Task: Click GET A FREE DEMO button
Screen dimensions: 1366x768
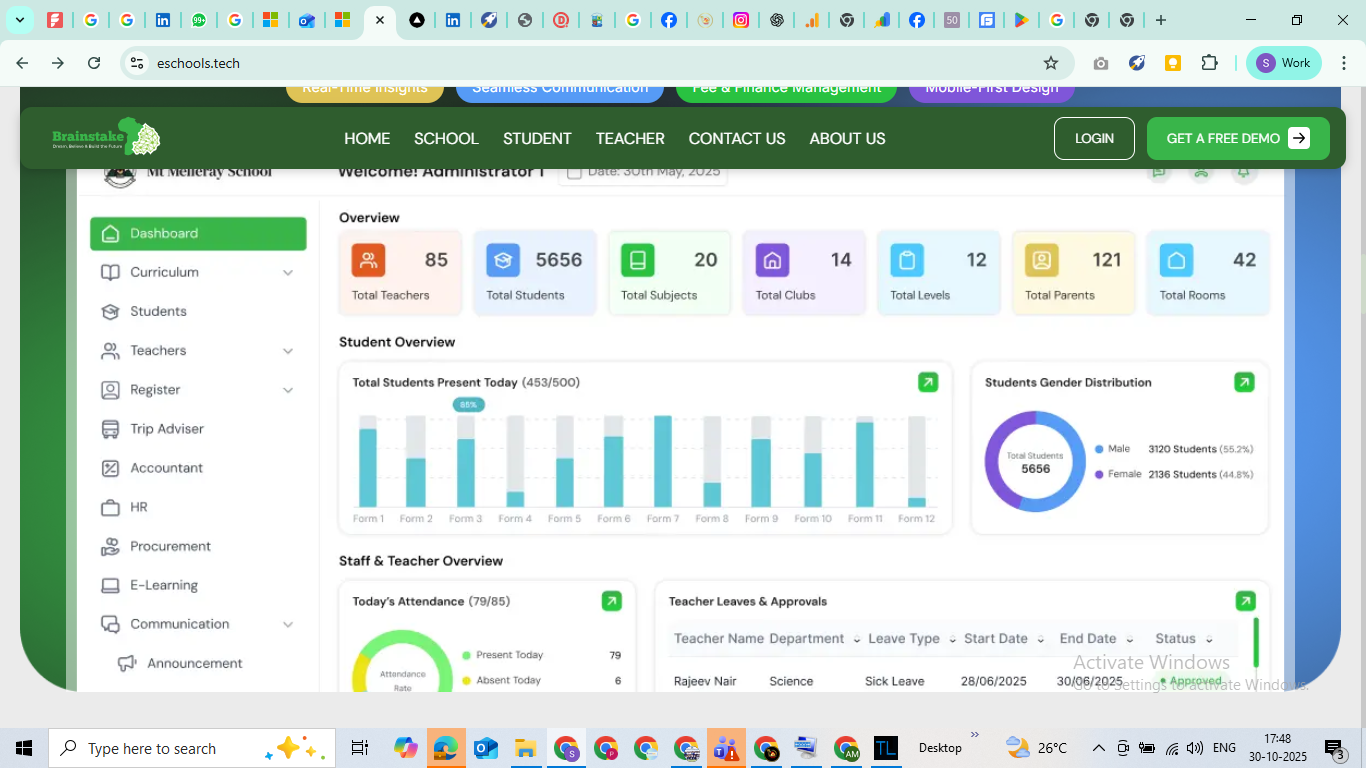Action: [1237, 139]
